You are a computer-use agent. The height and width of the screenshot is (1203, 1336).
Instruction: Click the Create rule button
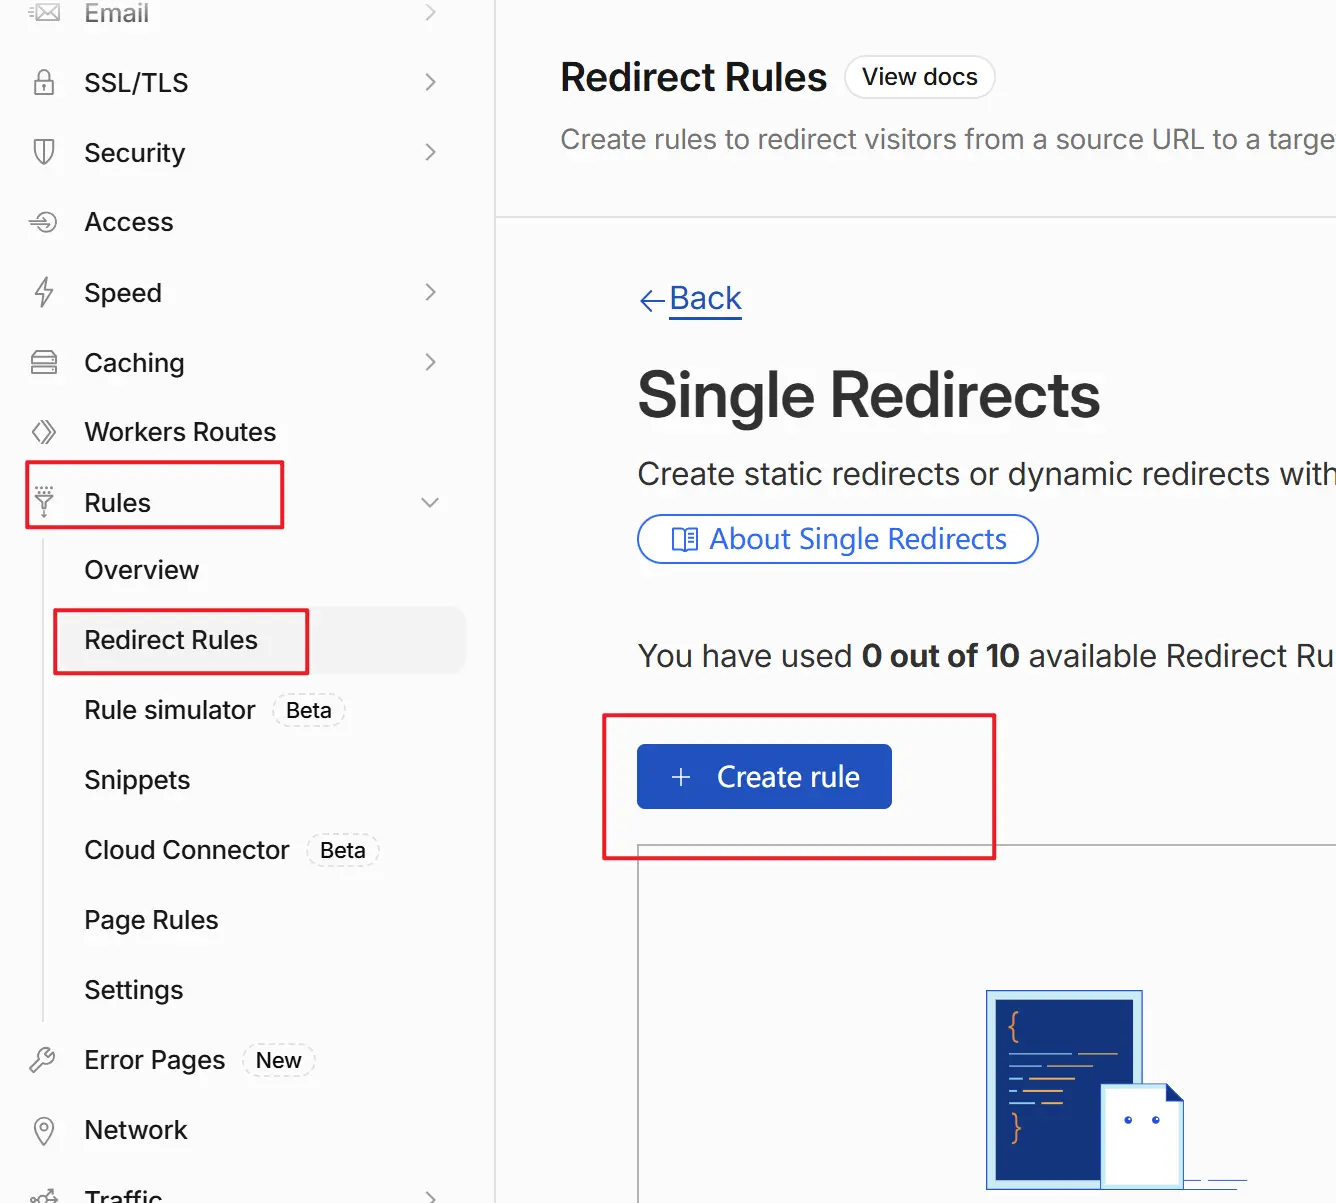(x=764, y=776)
